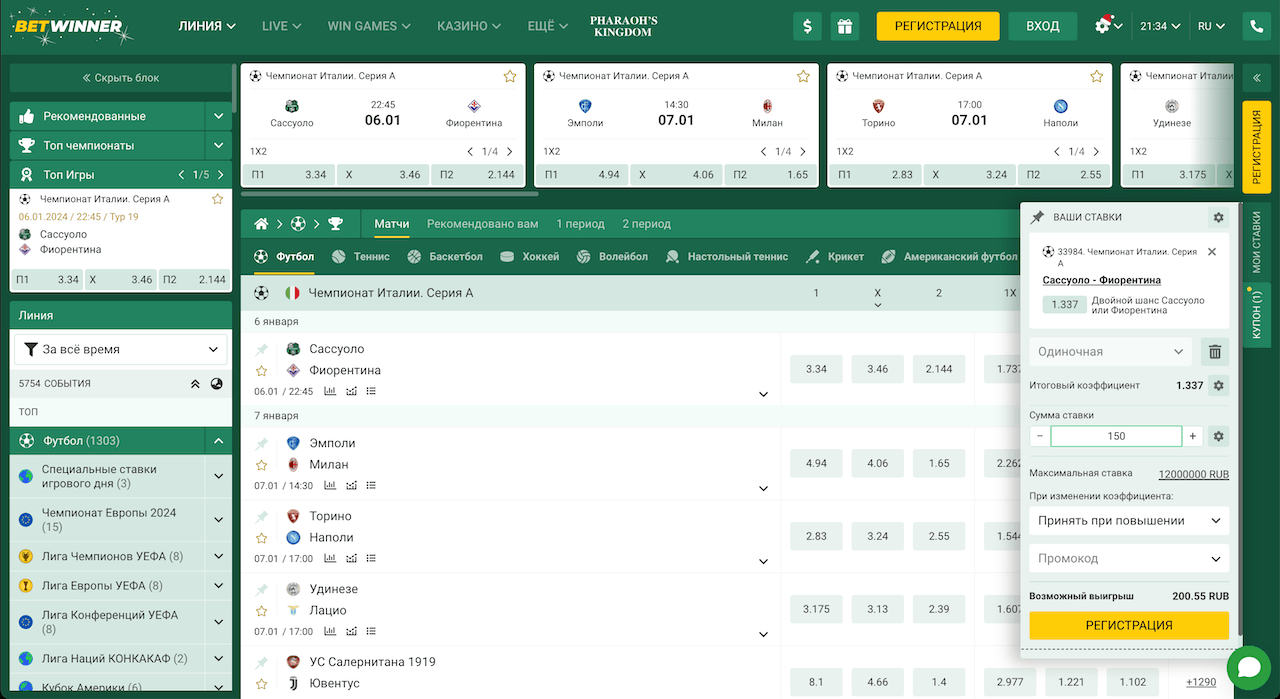Open the Одиночная bet type dropdown
Image resolution: width=1280 pixels, height=699 pixels.
1110,352
